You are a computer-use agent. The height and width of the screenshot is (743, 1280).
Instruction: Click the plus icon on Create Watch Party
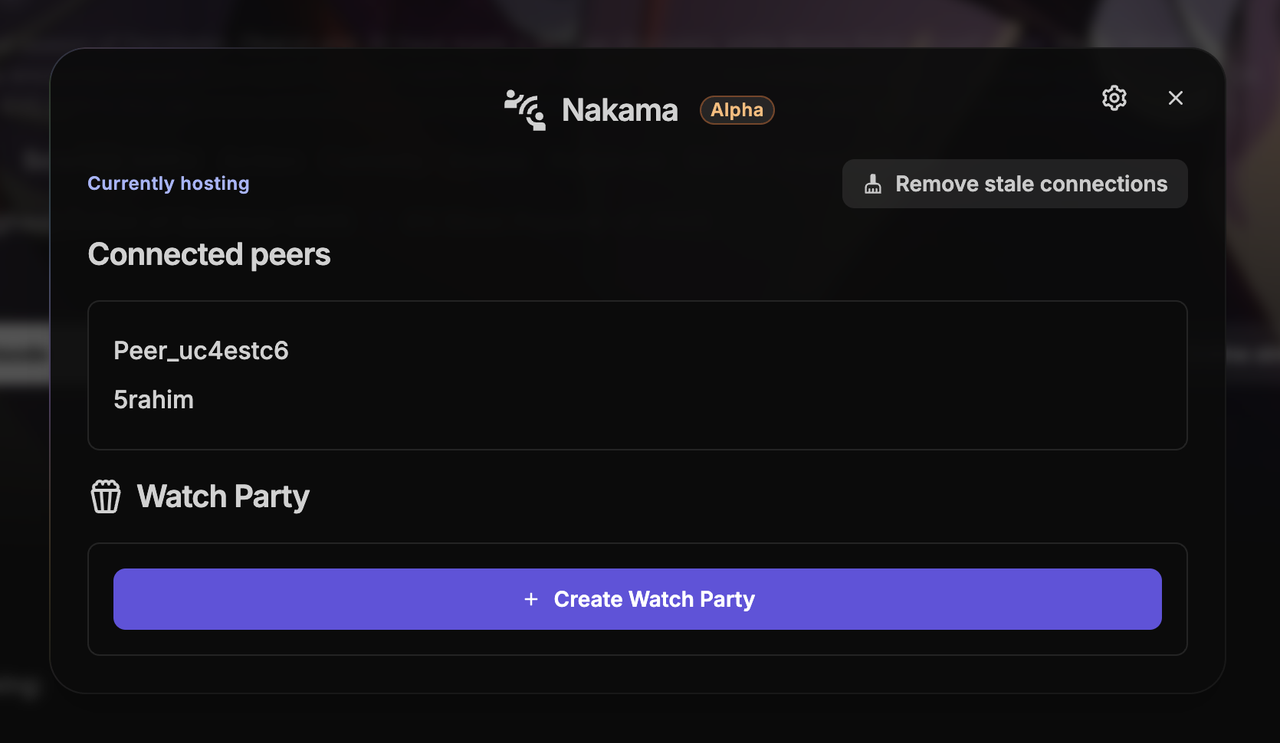[531, 599]
